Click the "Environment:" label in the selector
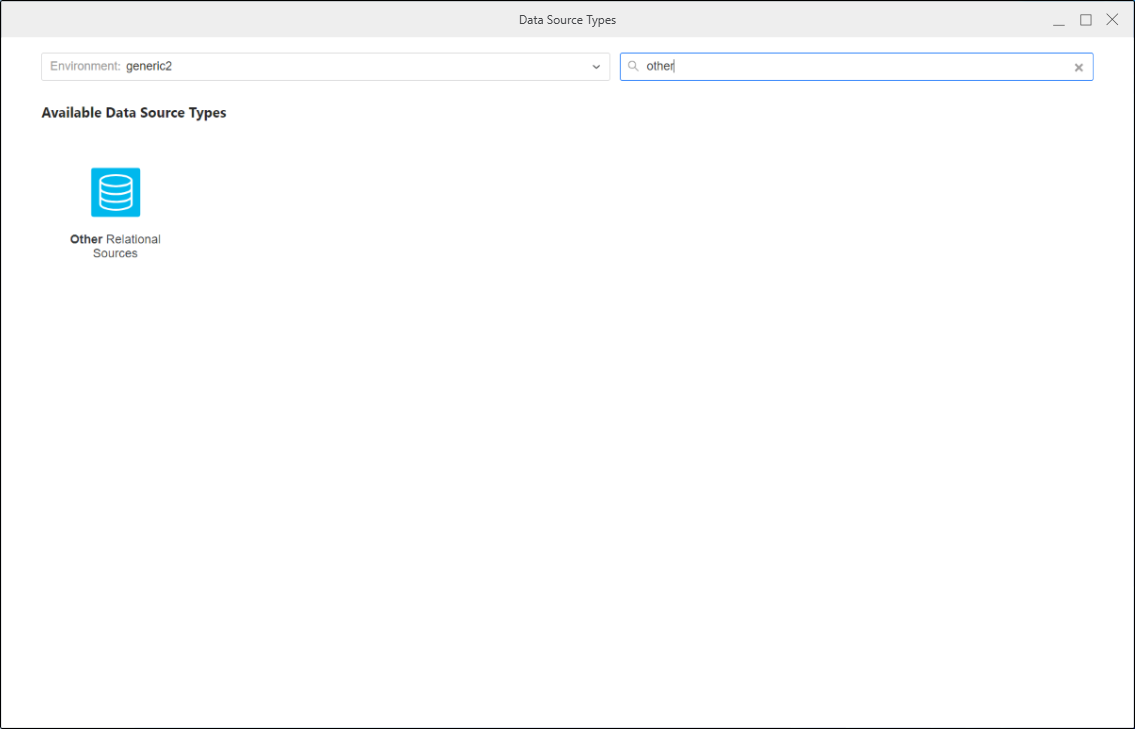This screenshot has width=1135, height=729. pos(85,67)
